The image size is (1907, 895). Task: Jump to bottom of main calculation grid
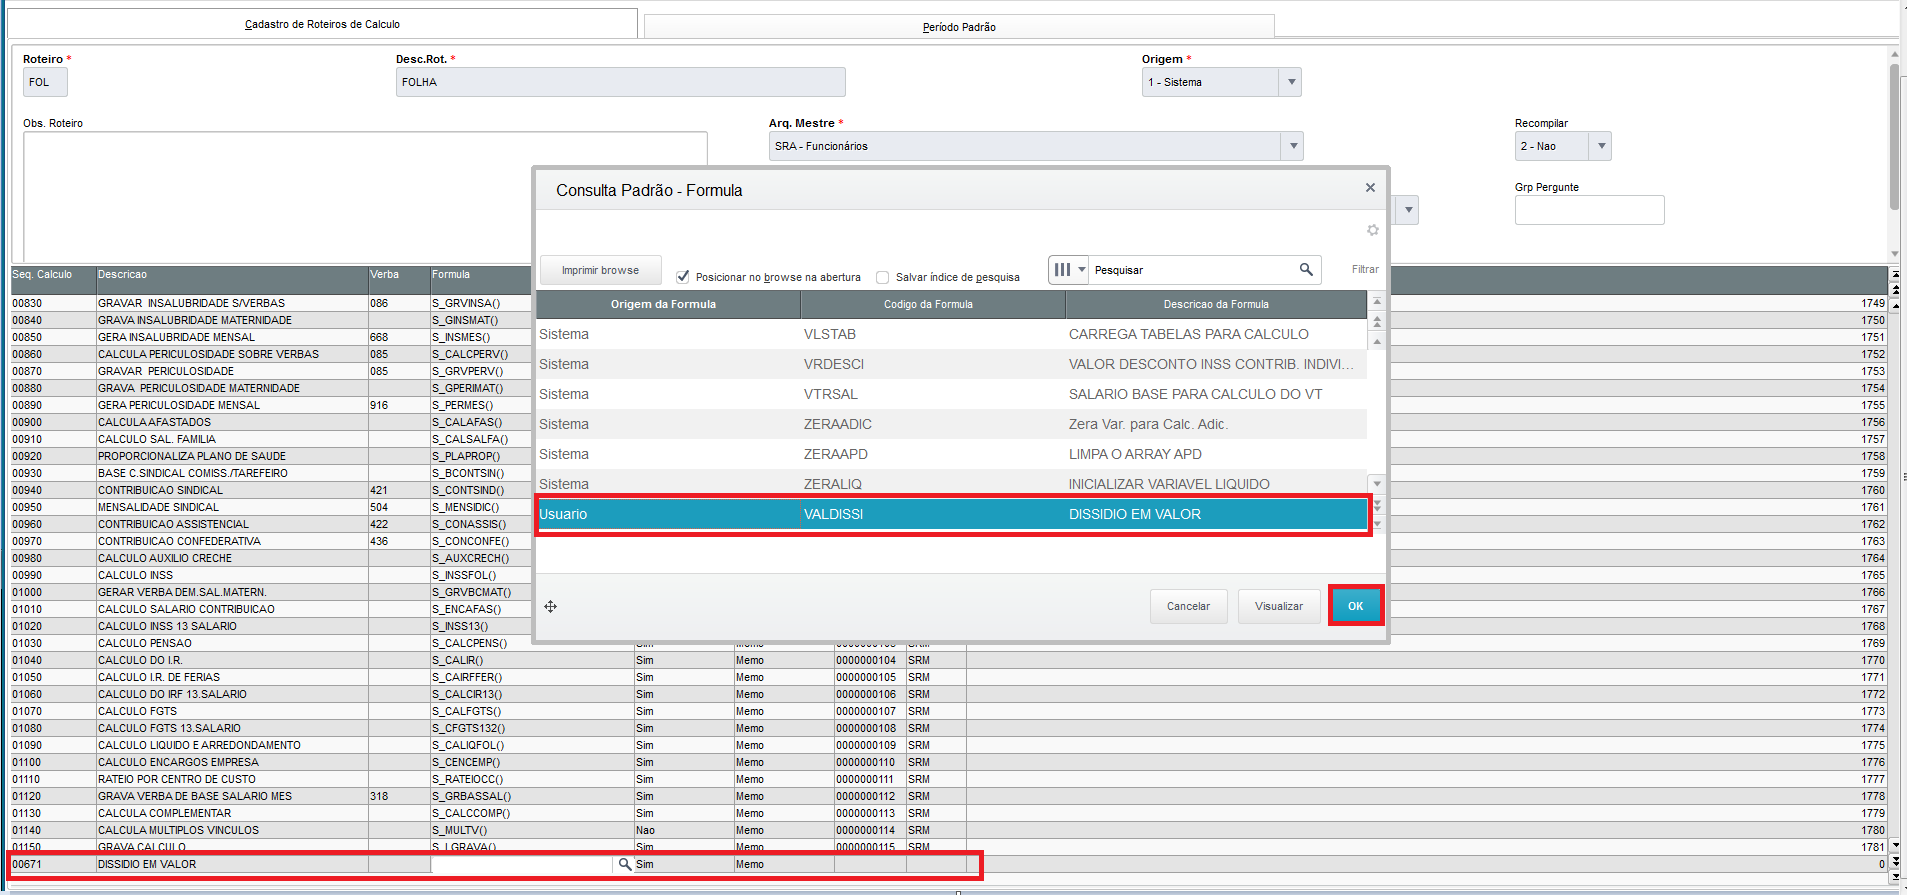(1895, 877)
